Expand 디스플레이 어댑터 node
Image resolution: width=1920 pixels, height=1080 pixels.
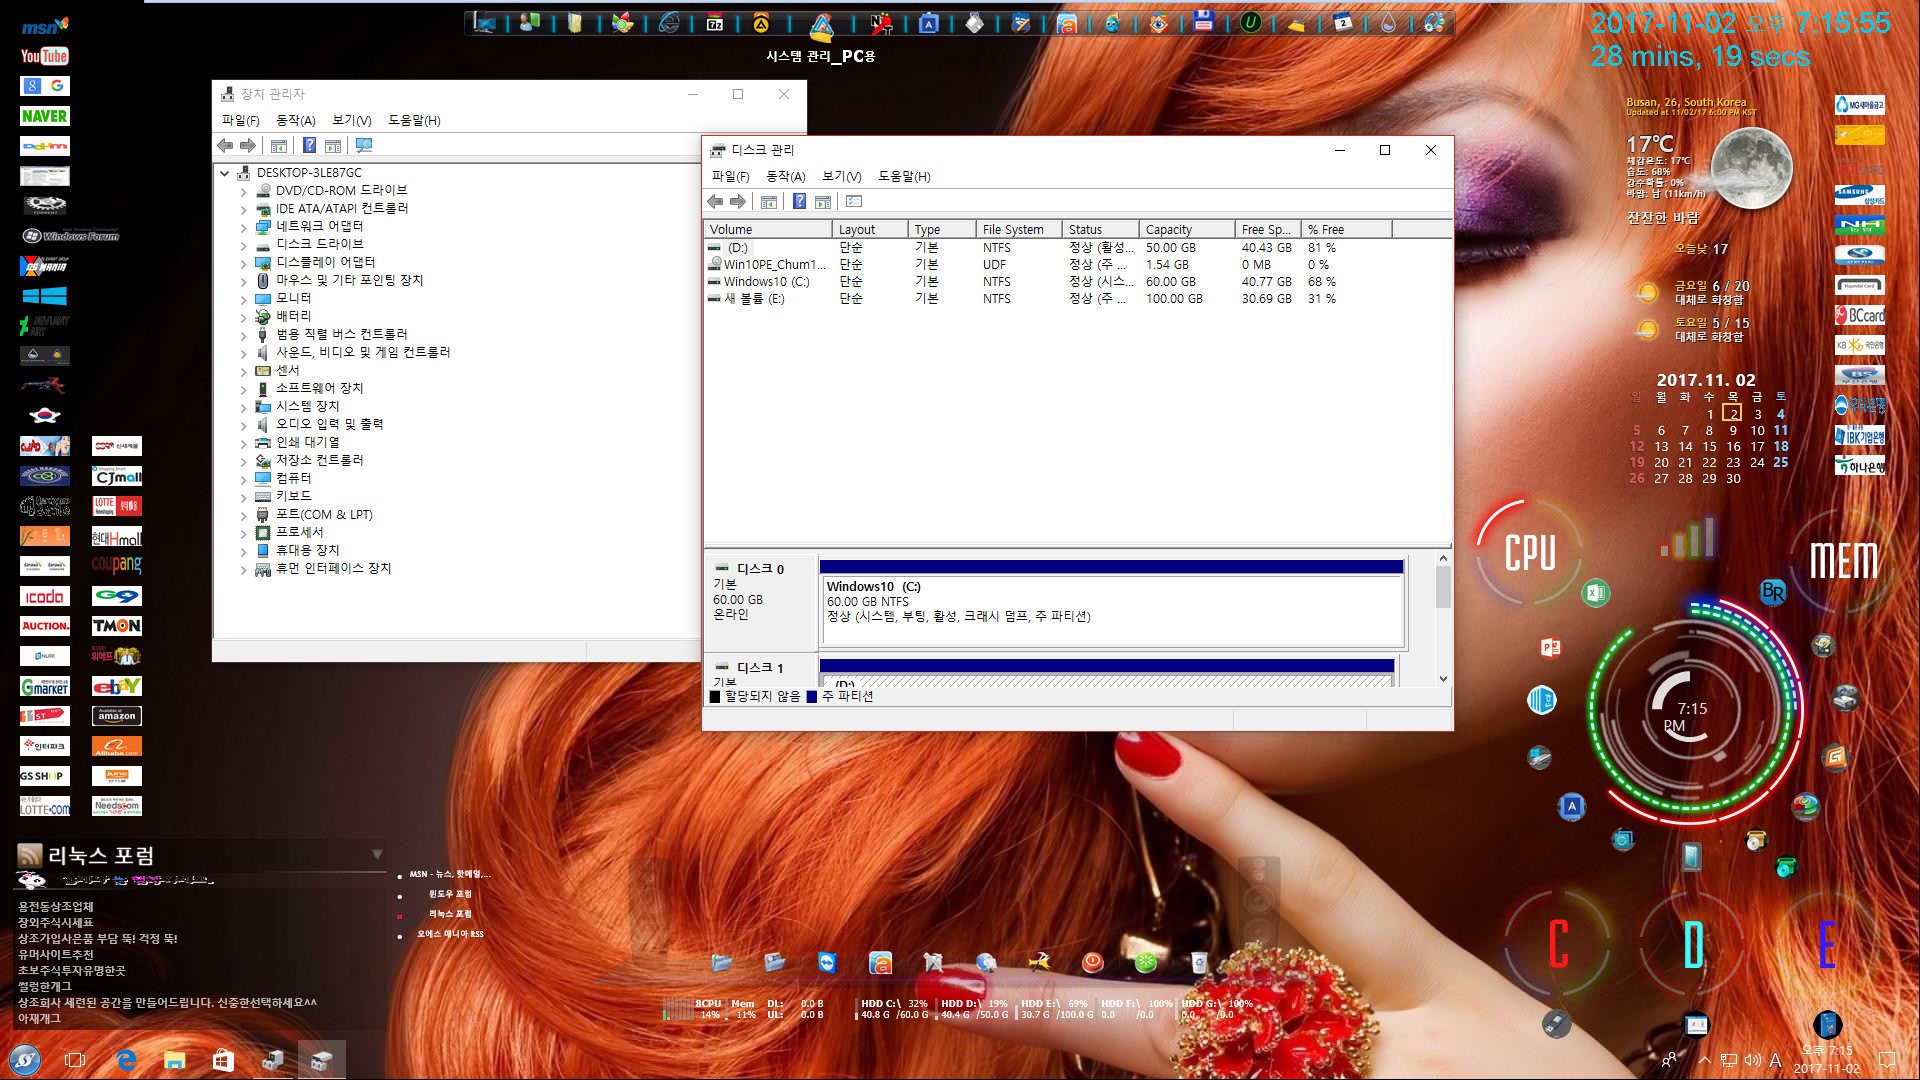click(x=243, y=263)
